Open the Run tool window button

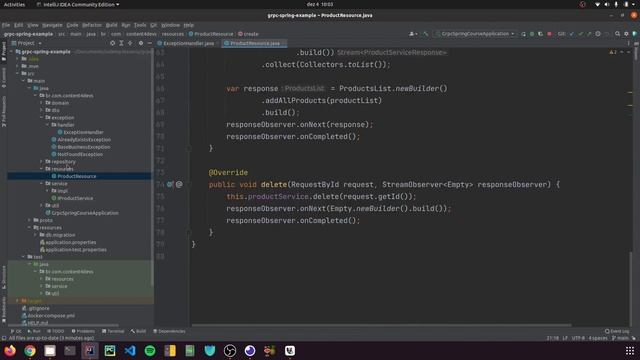pyautogui.click(x=34, y=331)
